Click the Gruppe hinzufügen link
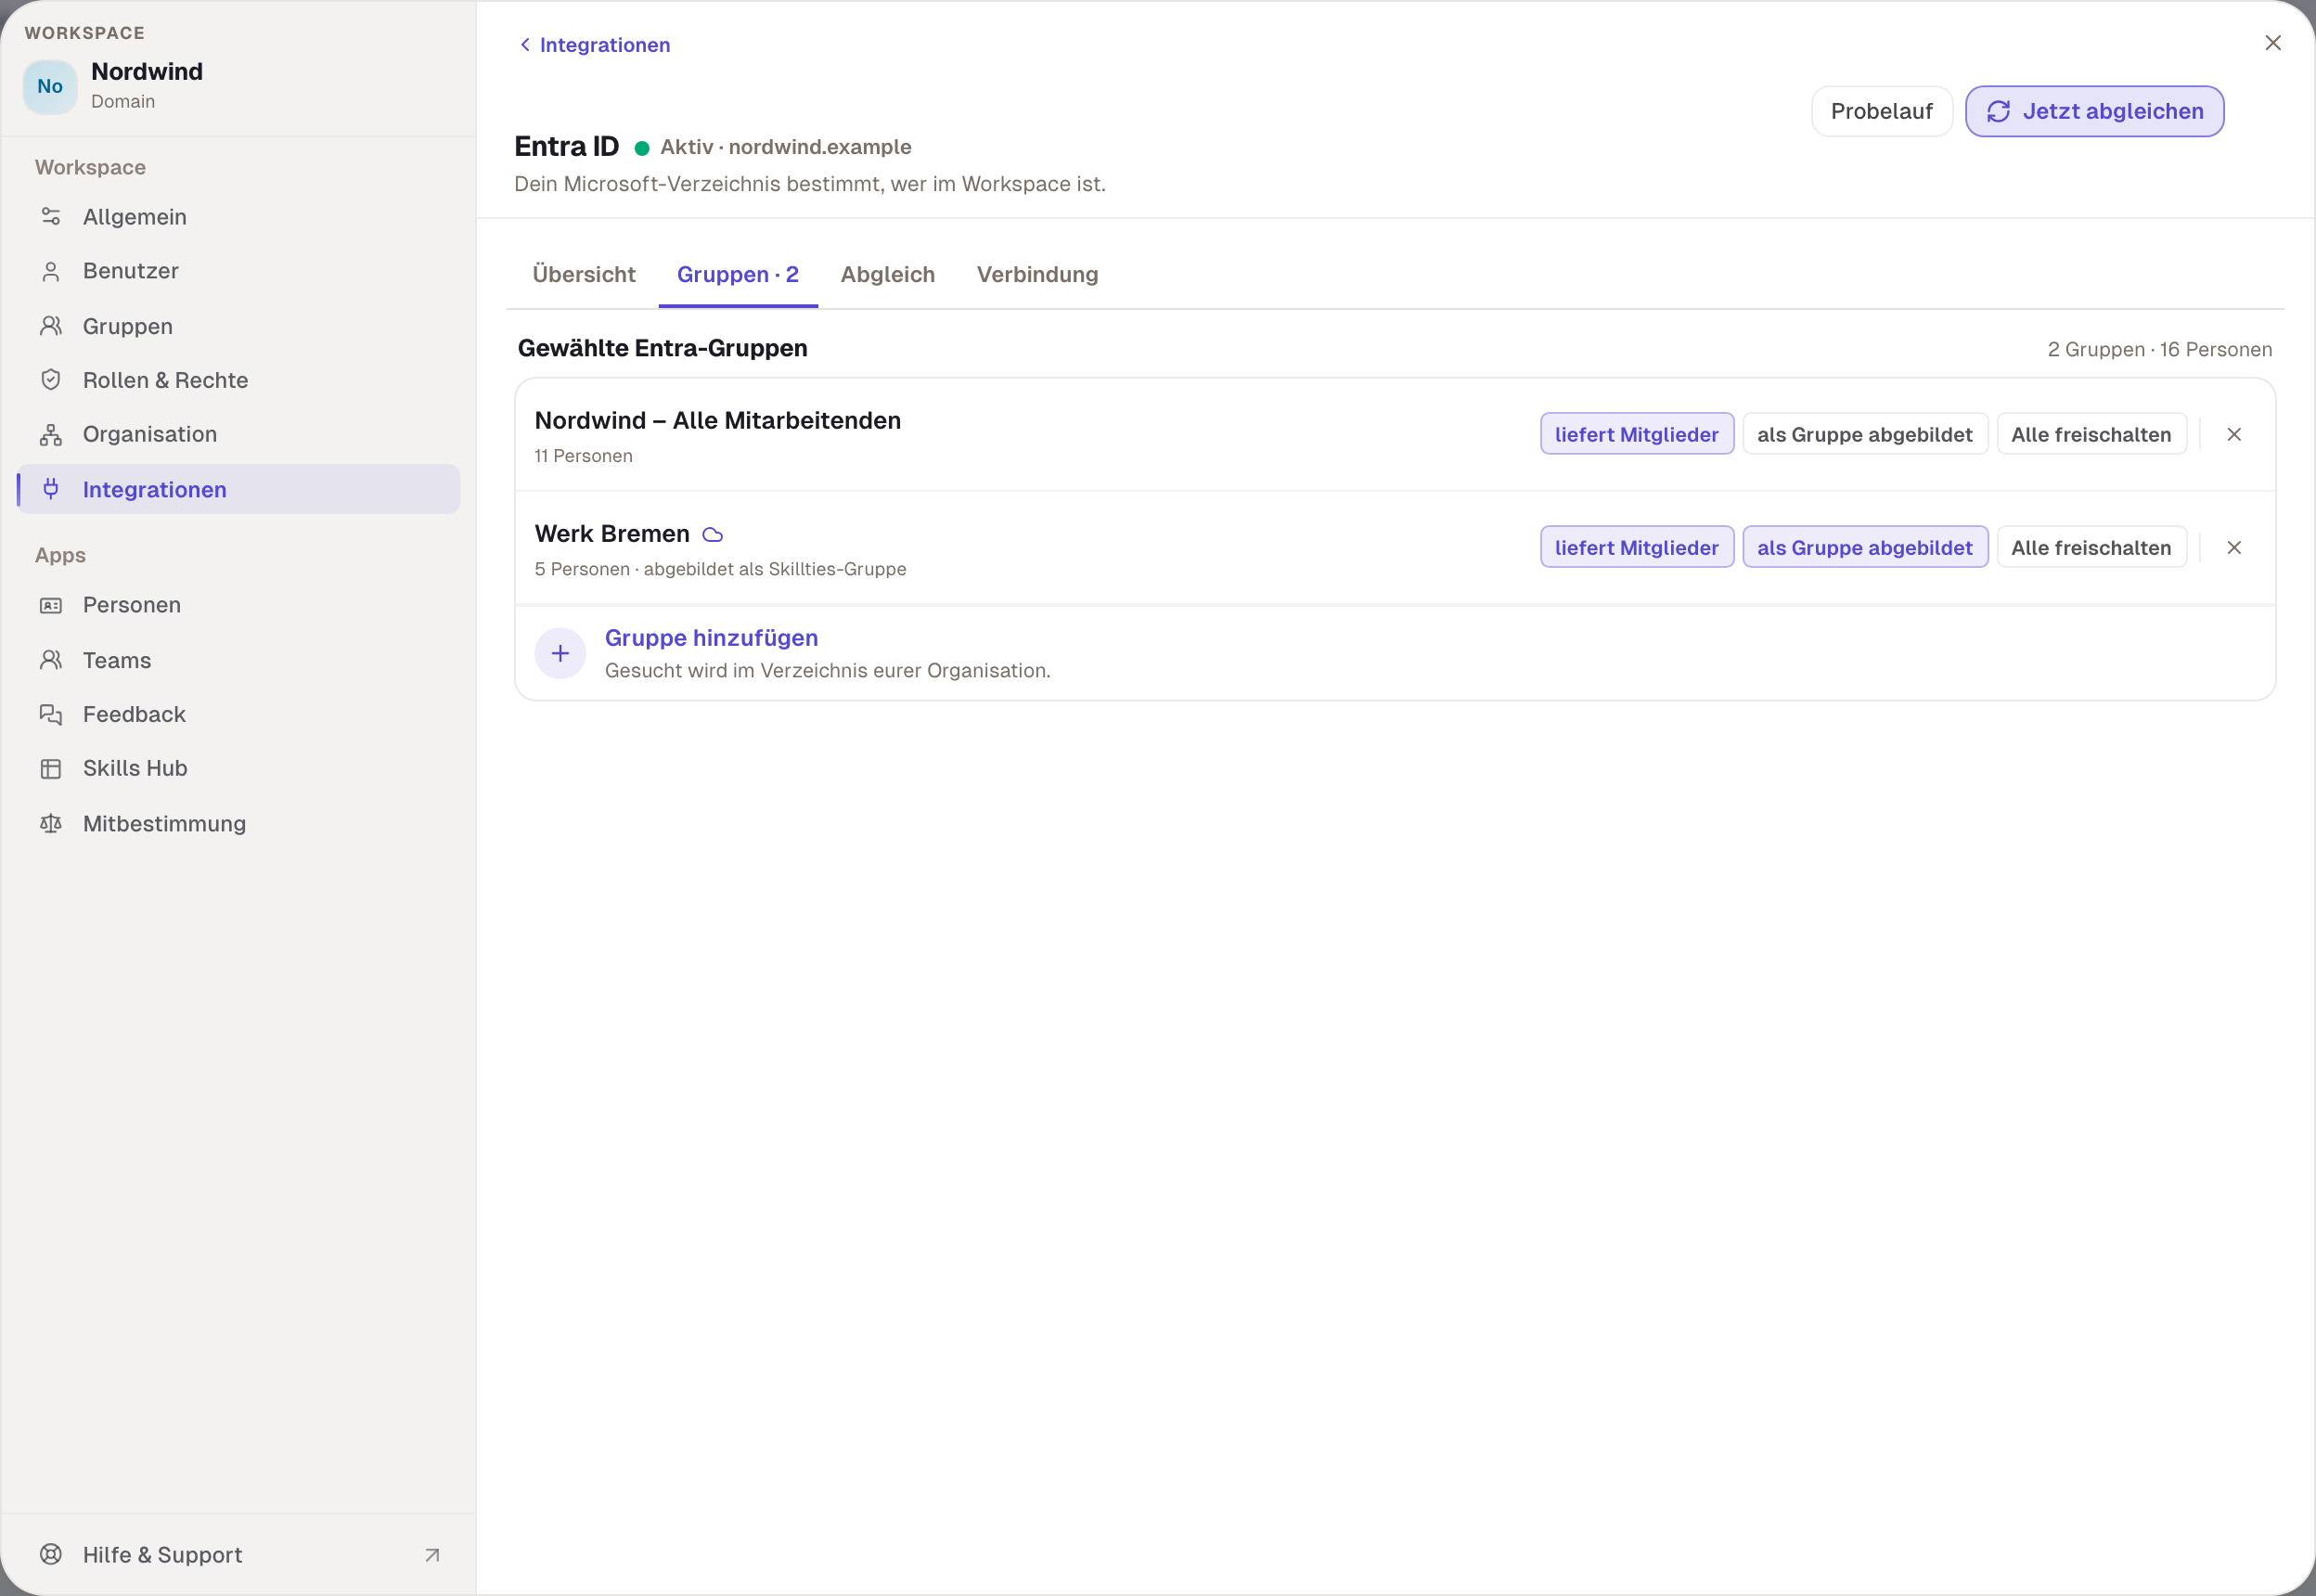This screenshot has height=1596, width=2316. (711, 638)
